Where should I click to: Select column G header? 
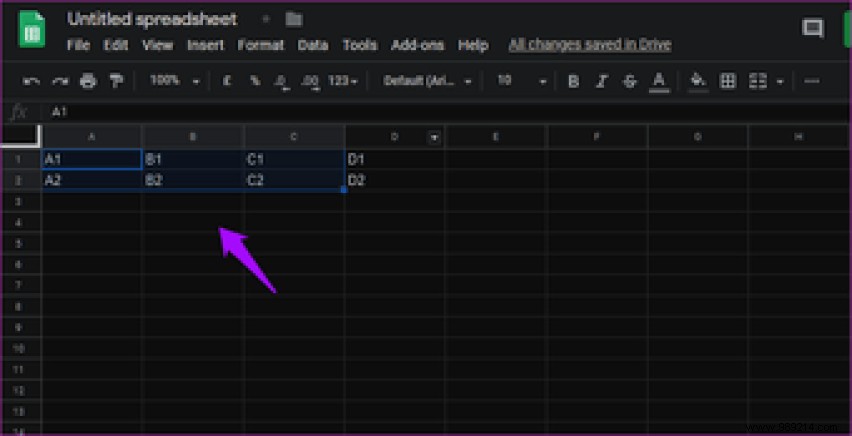697,137
